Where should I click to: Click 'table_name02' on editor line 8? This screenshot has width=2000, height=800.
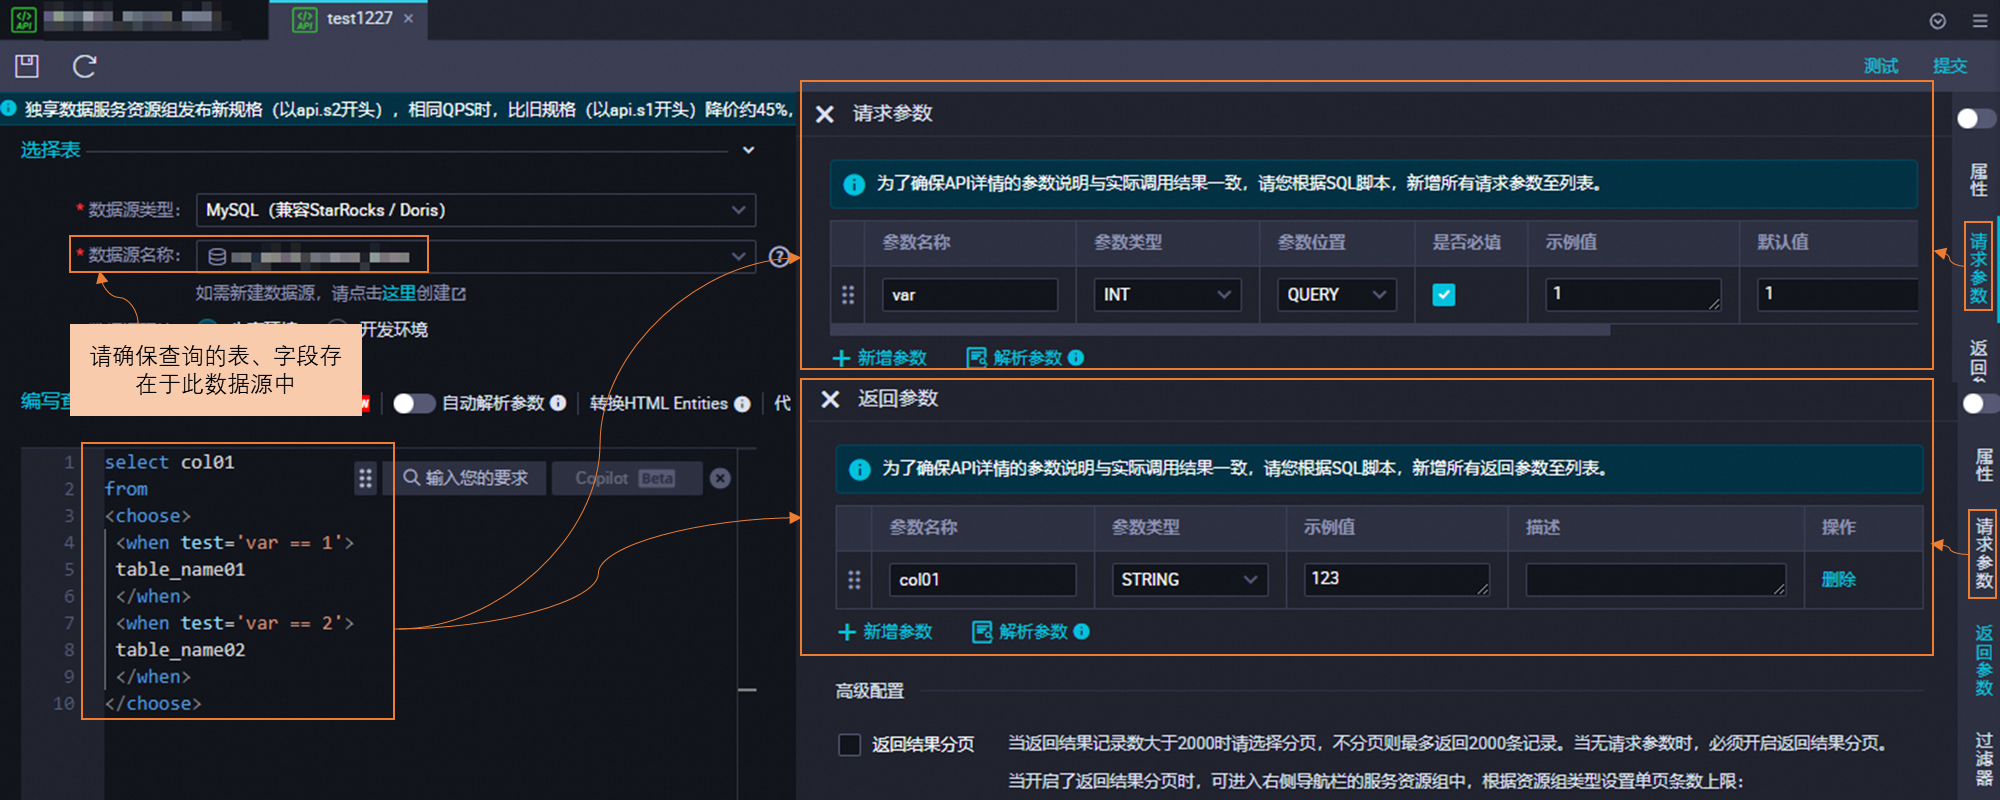point(180,650)
